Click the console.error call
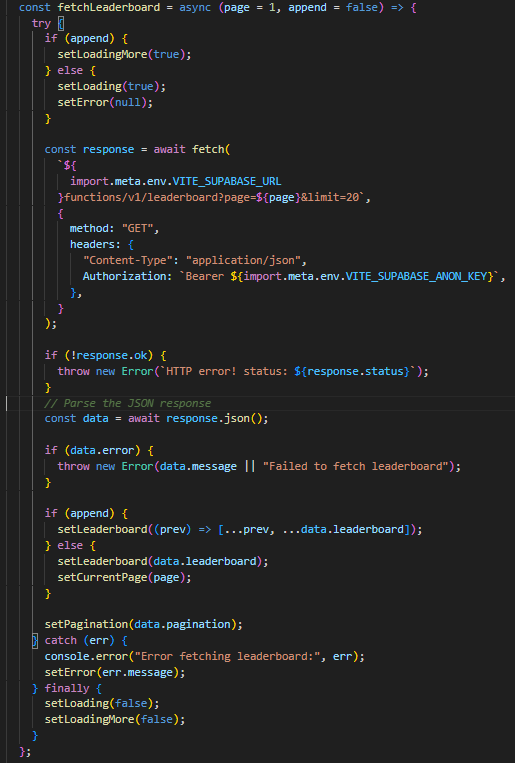Image resolution: width=515 pixels, height=763 pixels. coord(204,656)
